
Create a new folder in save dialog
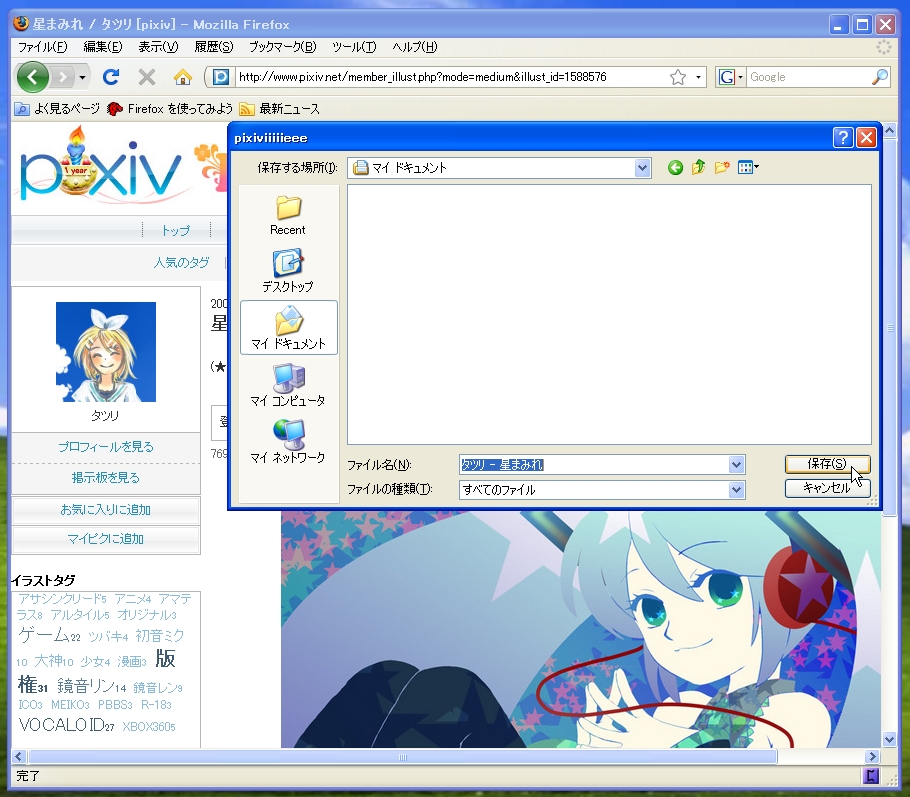pos(722,168)
